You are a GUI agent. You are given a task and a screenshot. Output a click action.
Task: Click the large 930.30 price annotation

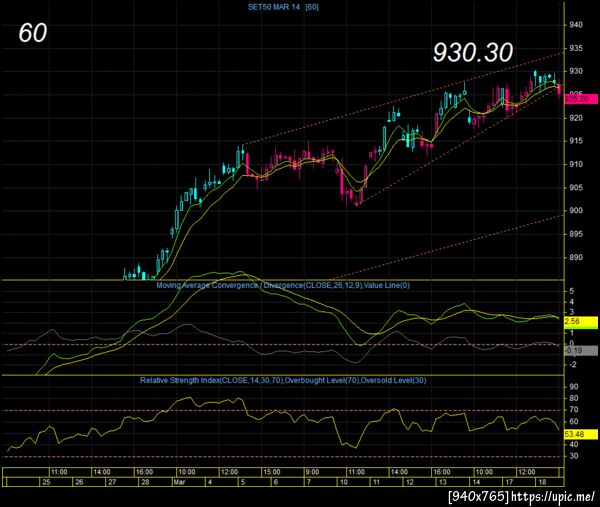[x=473, y=52]
